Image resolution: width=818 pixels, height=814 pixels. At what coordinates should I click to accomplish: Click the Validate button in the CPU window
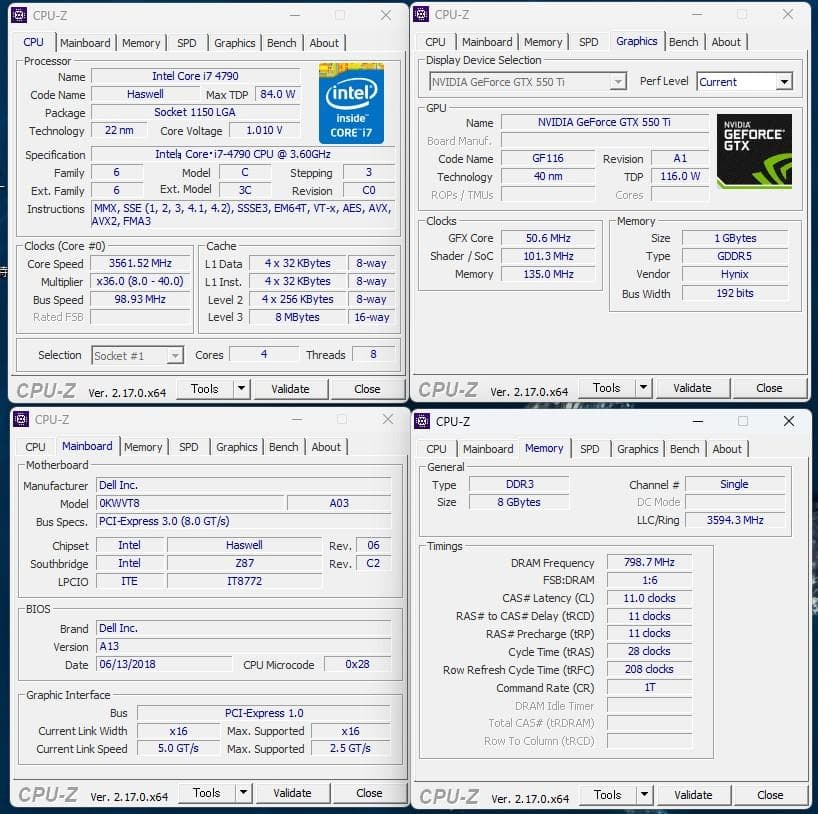[291, 389]
